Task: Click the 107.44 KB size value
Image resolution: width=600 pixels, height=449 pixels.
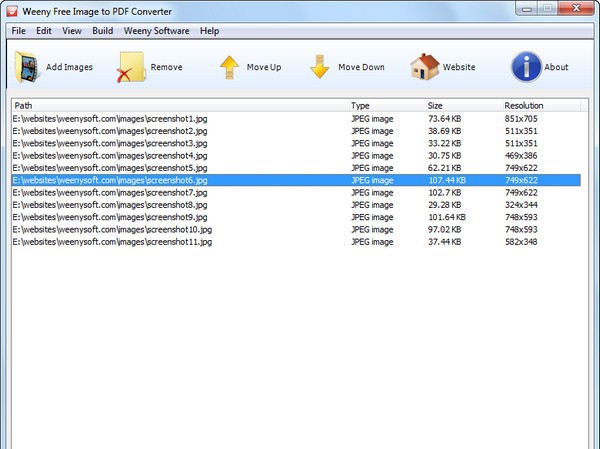Action: [447, 180]
